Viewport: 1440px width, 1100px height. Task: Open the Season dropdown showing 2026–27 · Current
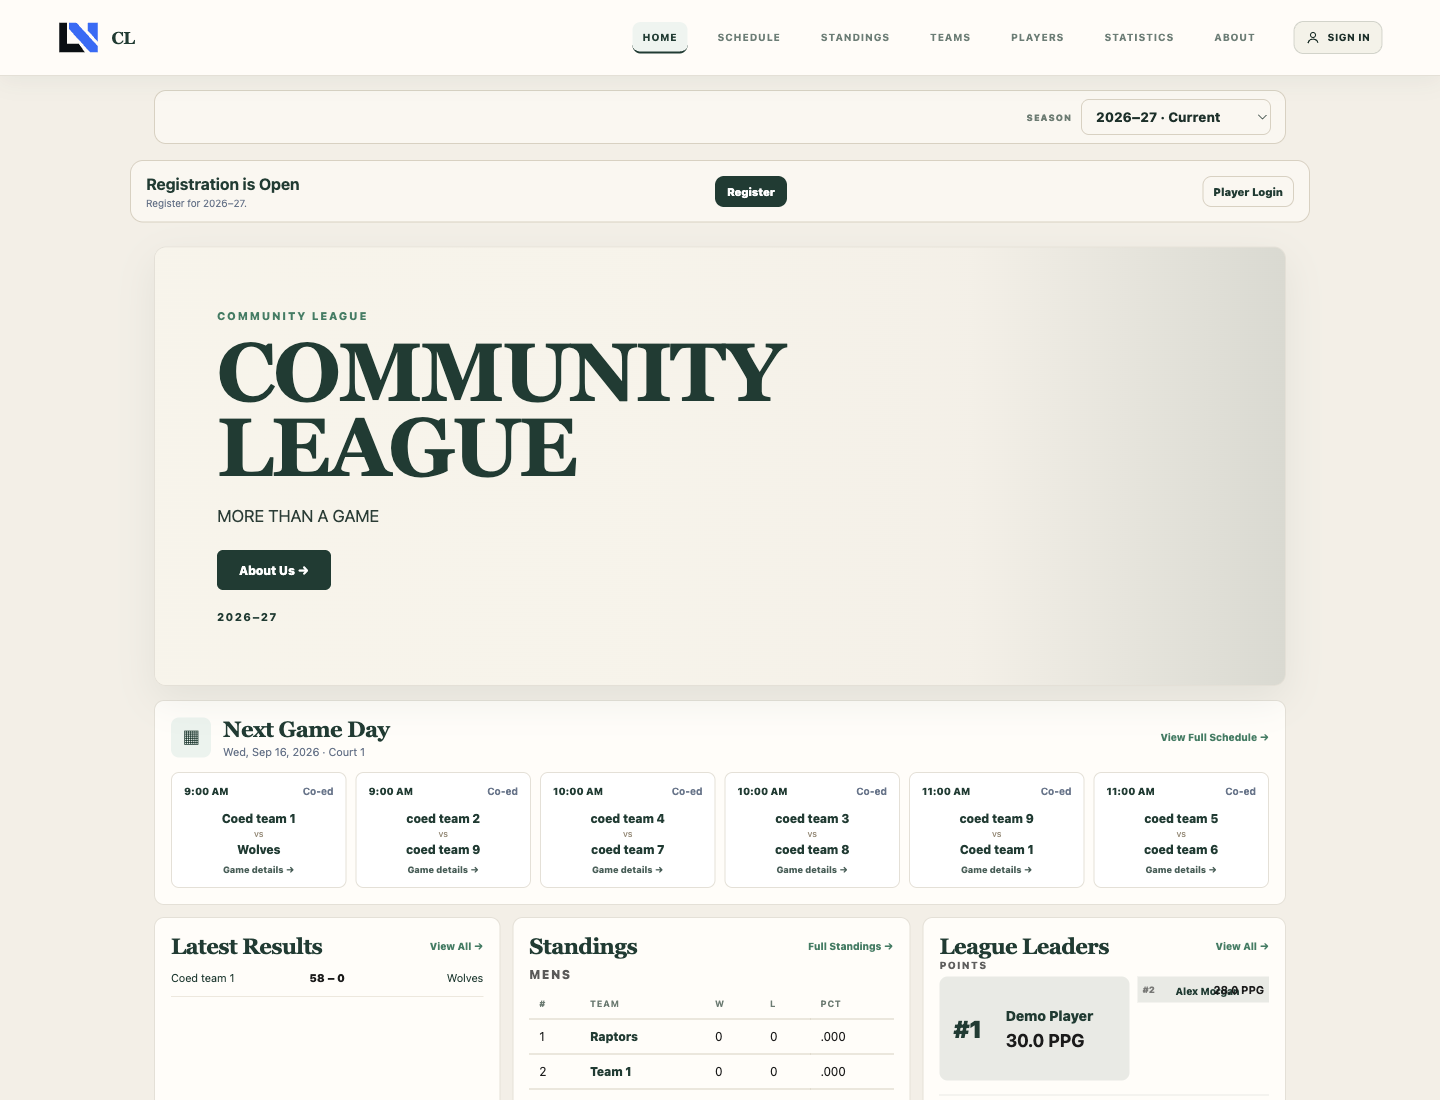click(1176, 117)
